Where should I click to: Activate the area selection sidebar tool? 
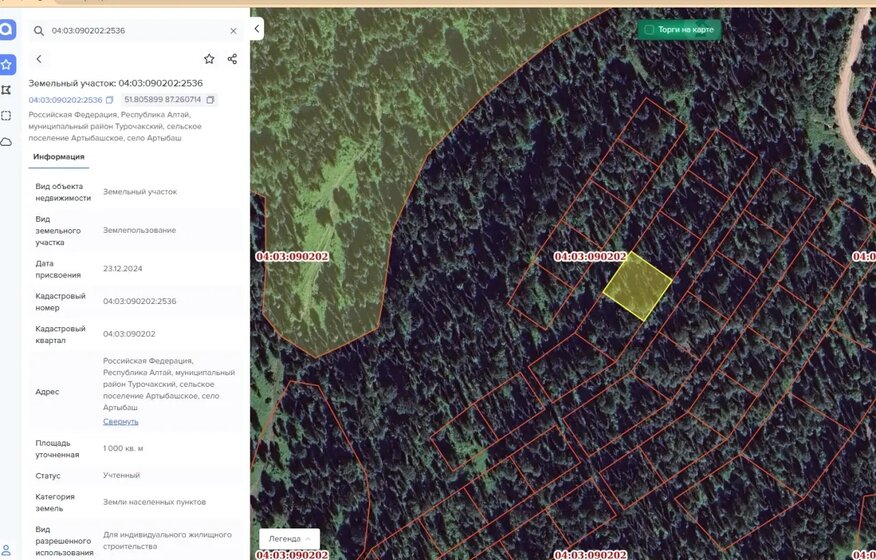(6, 116)
